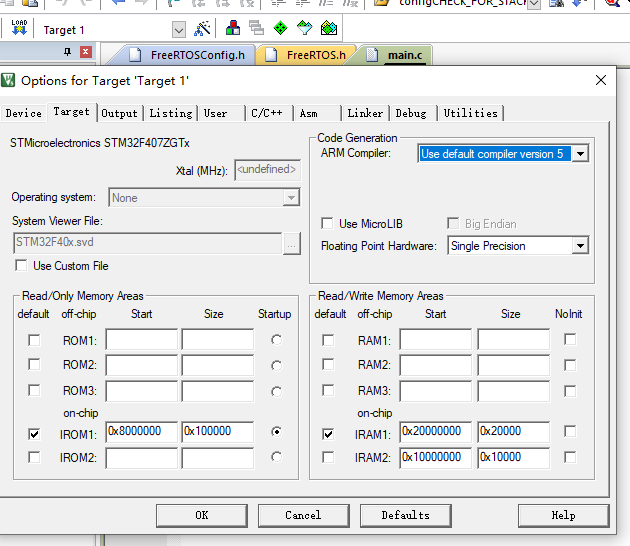
Task: Click the ROM1 Start address field
Action: 141,339
